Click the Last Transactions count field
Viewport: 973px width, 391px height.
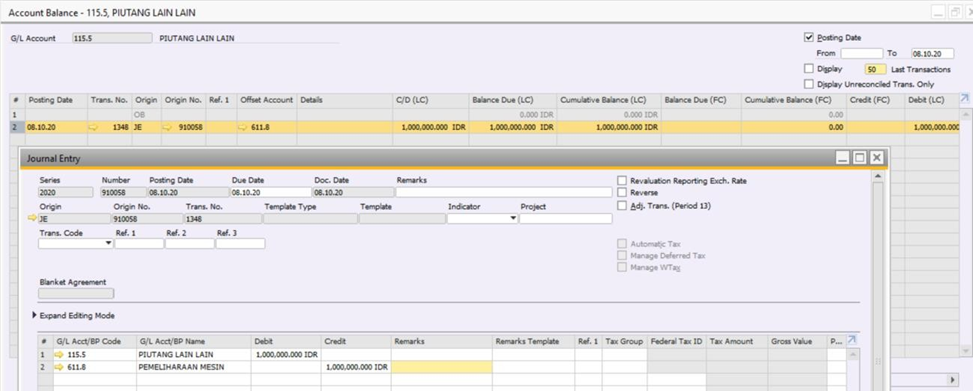(876, 70)
